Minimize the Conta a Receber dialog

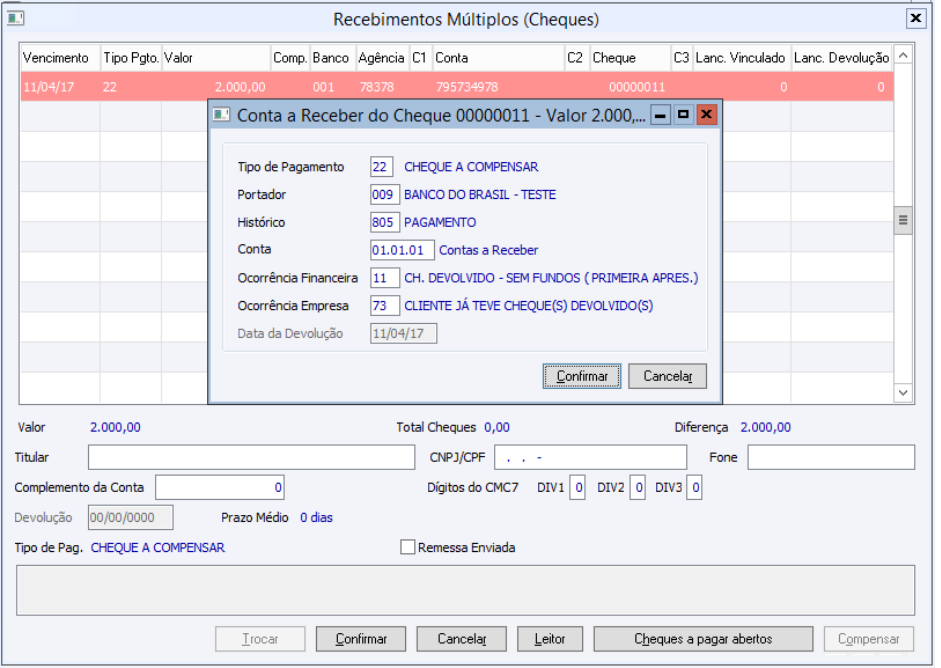(660, 114)
